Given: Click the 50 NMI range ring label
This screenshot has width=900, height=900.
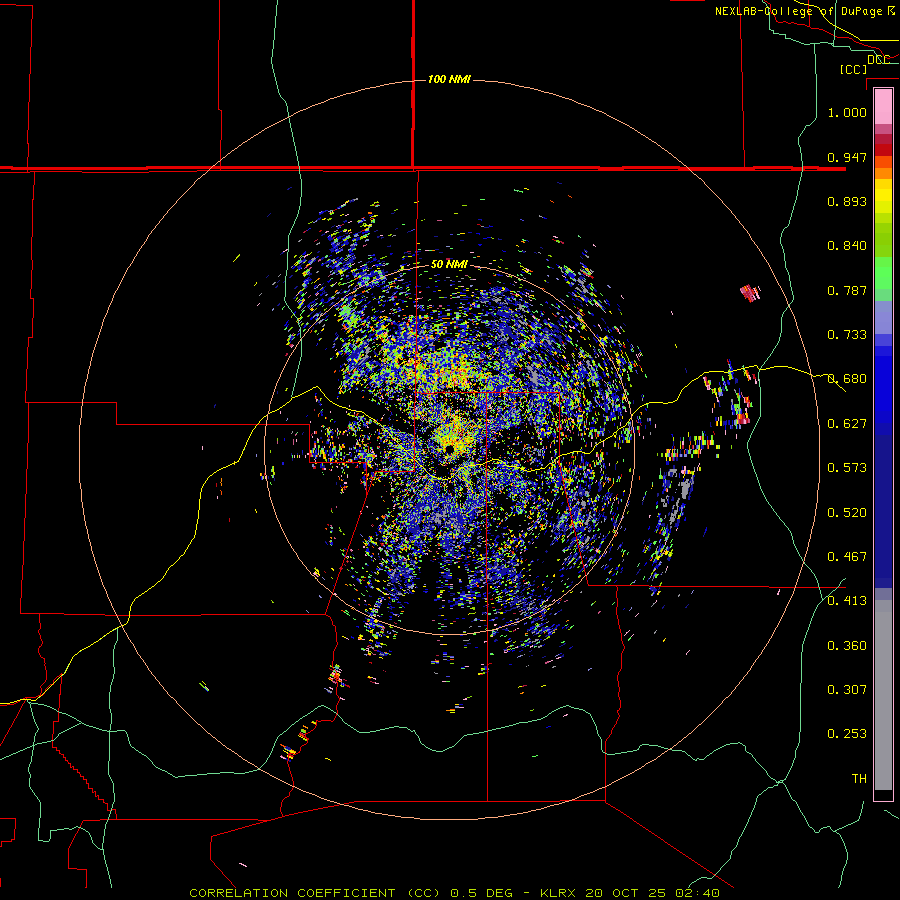Looking at the screenshot, I should (449, 264).
